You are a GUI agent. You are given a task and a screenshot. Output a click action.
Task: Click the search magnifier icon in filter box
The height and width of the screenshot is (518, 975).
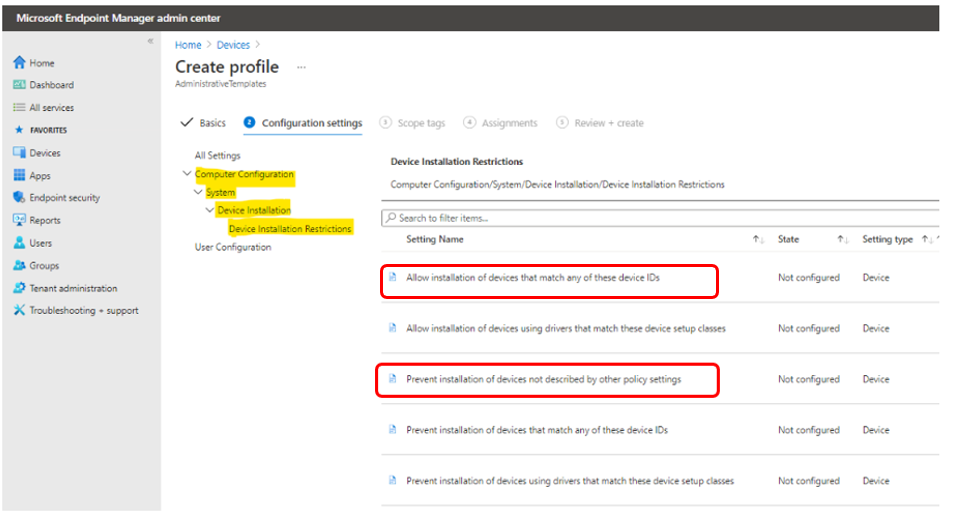pos(390,218)
